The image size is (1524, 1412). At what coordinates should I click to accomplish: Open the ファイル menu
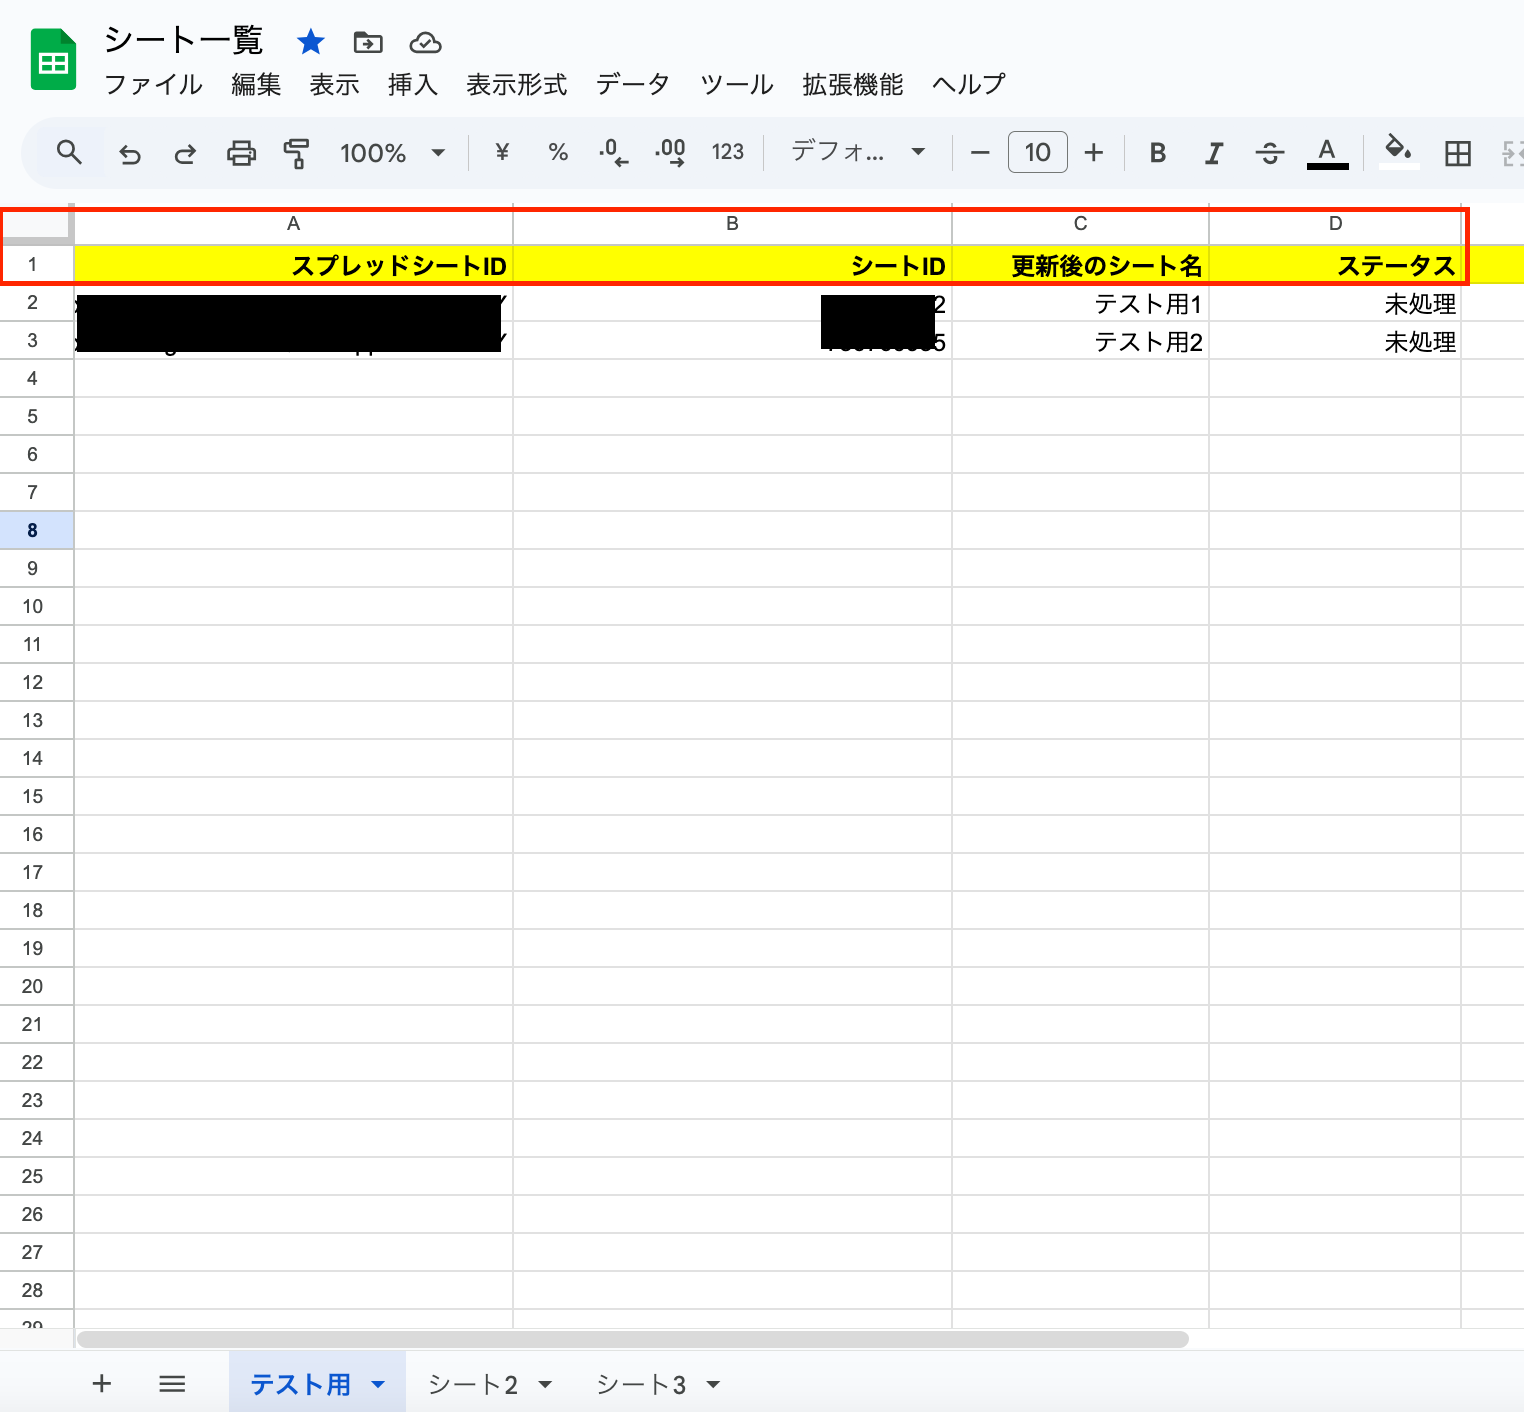[153, 85]
